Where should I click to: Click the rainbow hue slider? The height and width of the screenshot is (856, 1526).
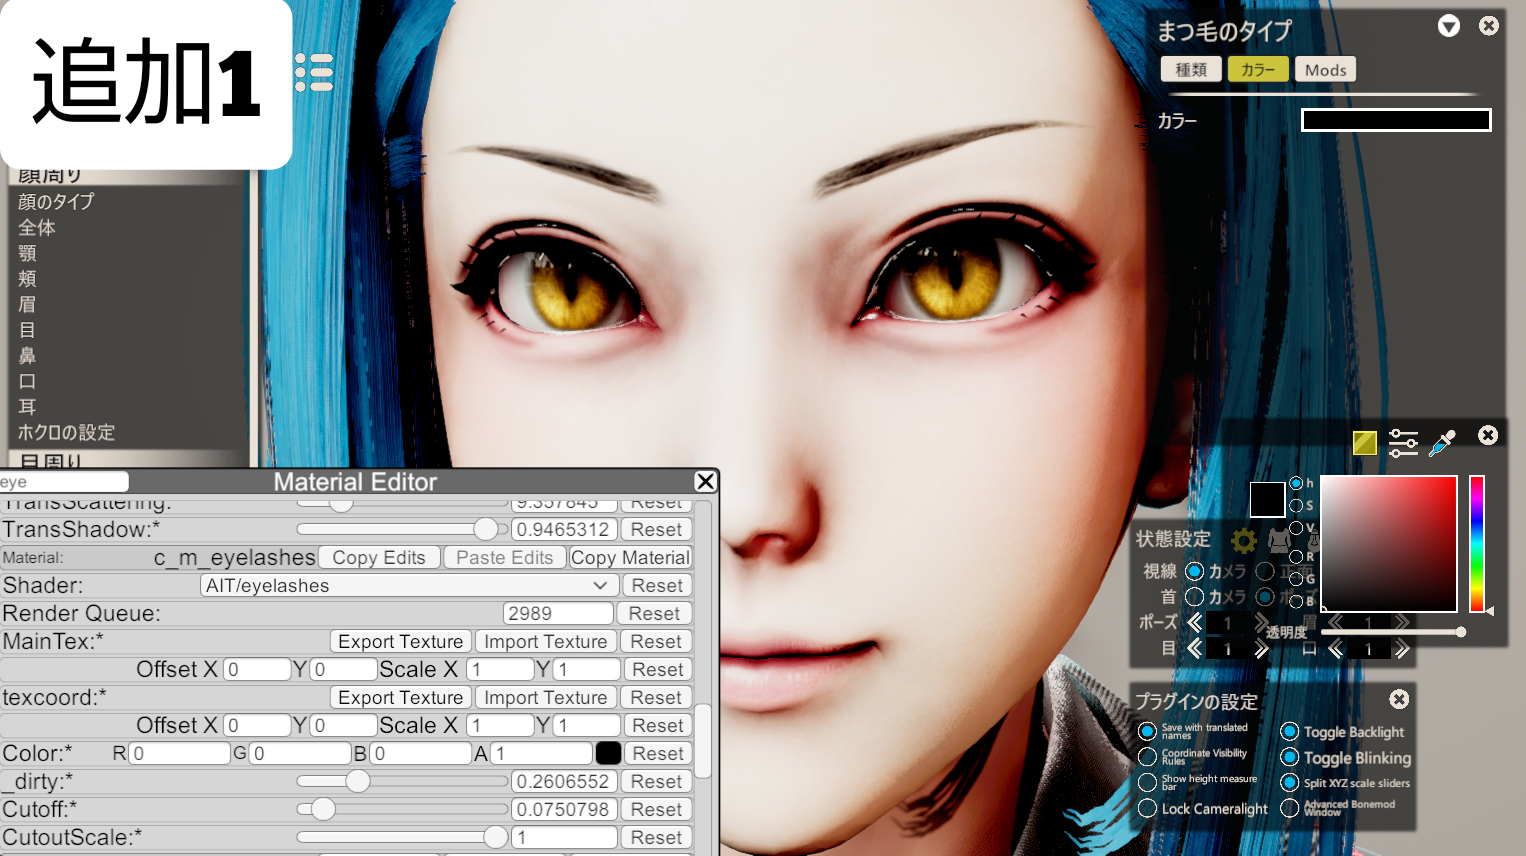[1477, 543]
